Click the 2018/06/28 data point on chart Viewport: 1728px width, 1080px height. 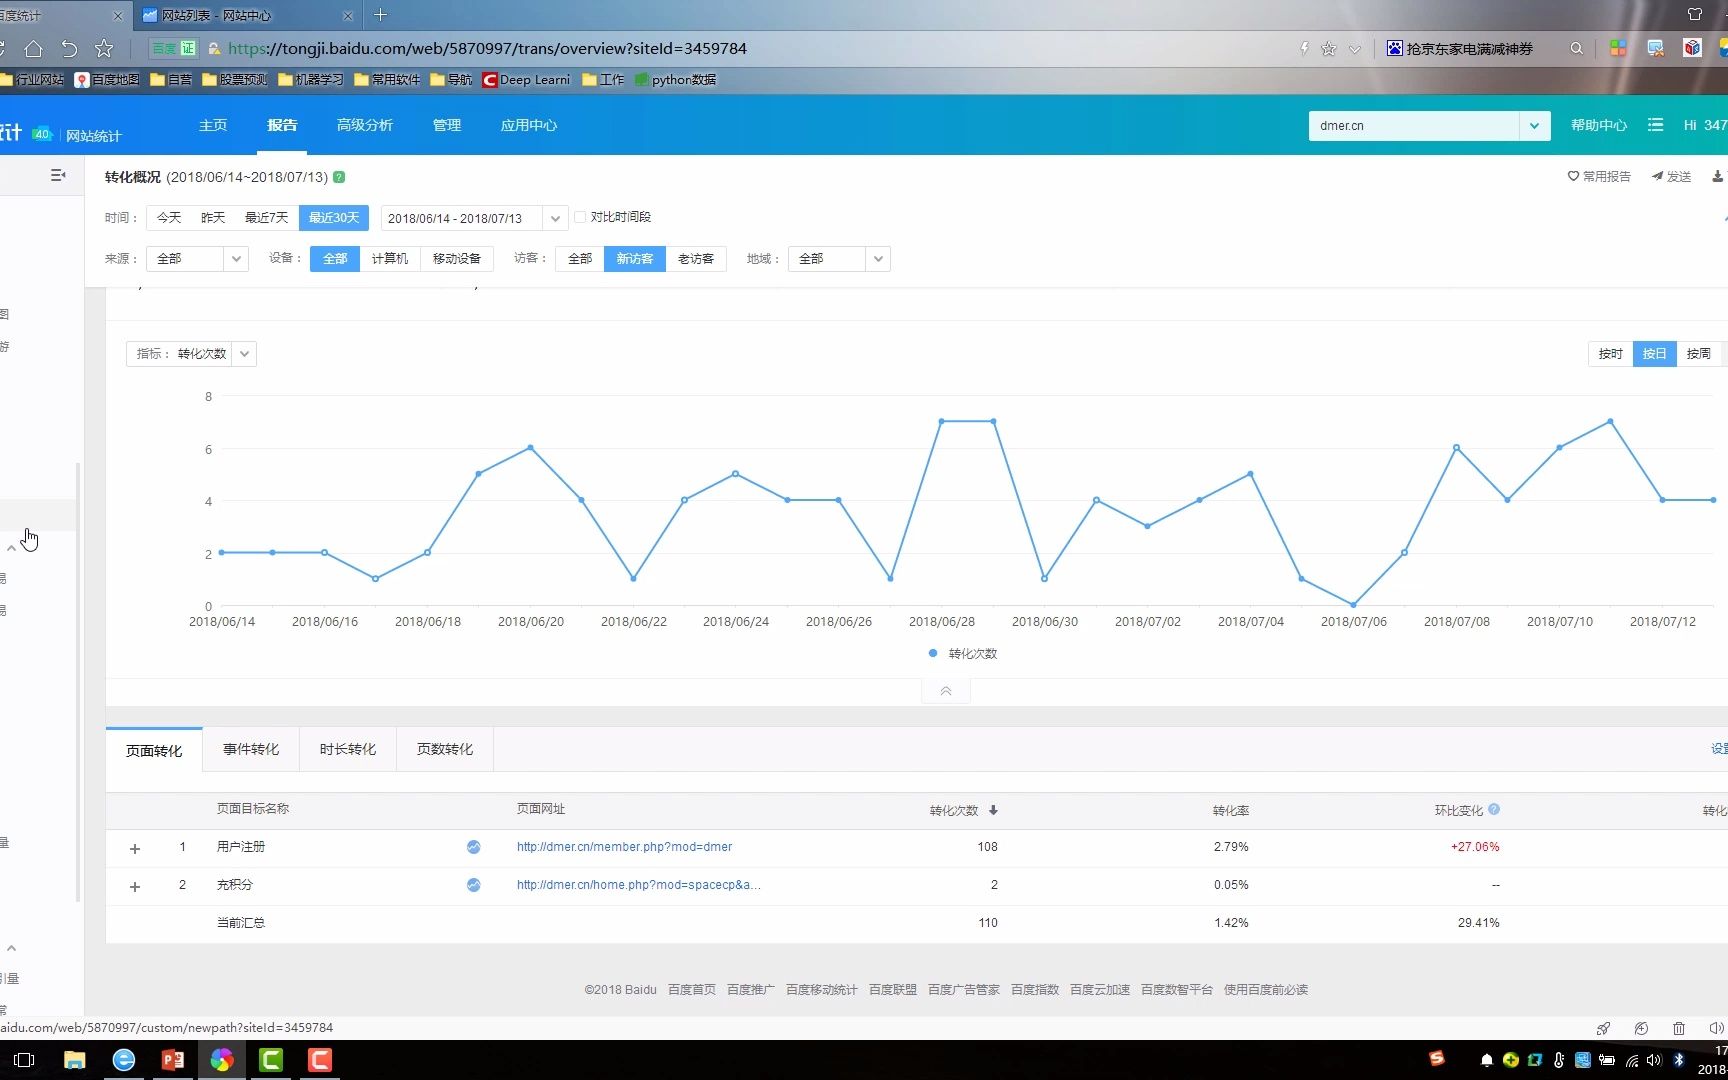coord(941,421)
